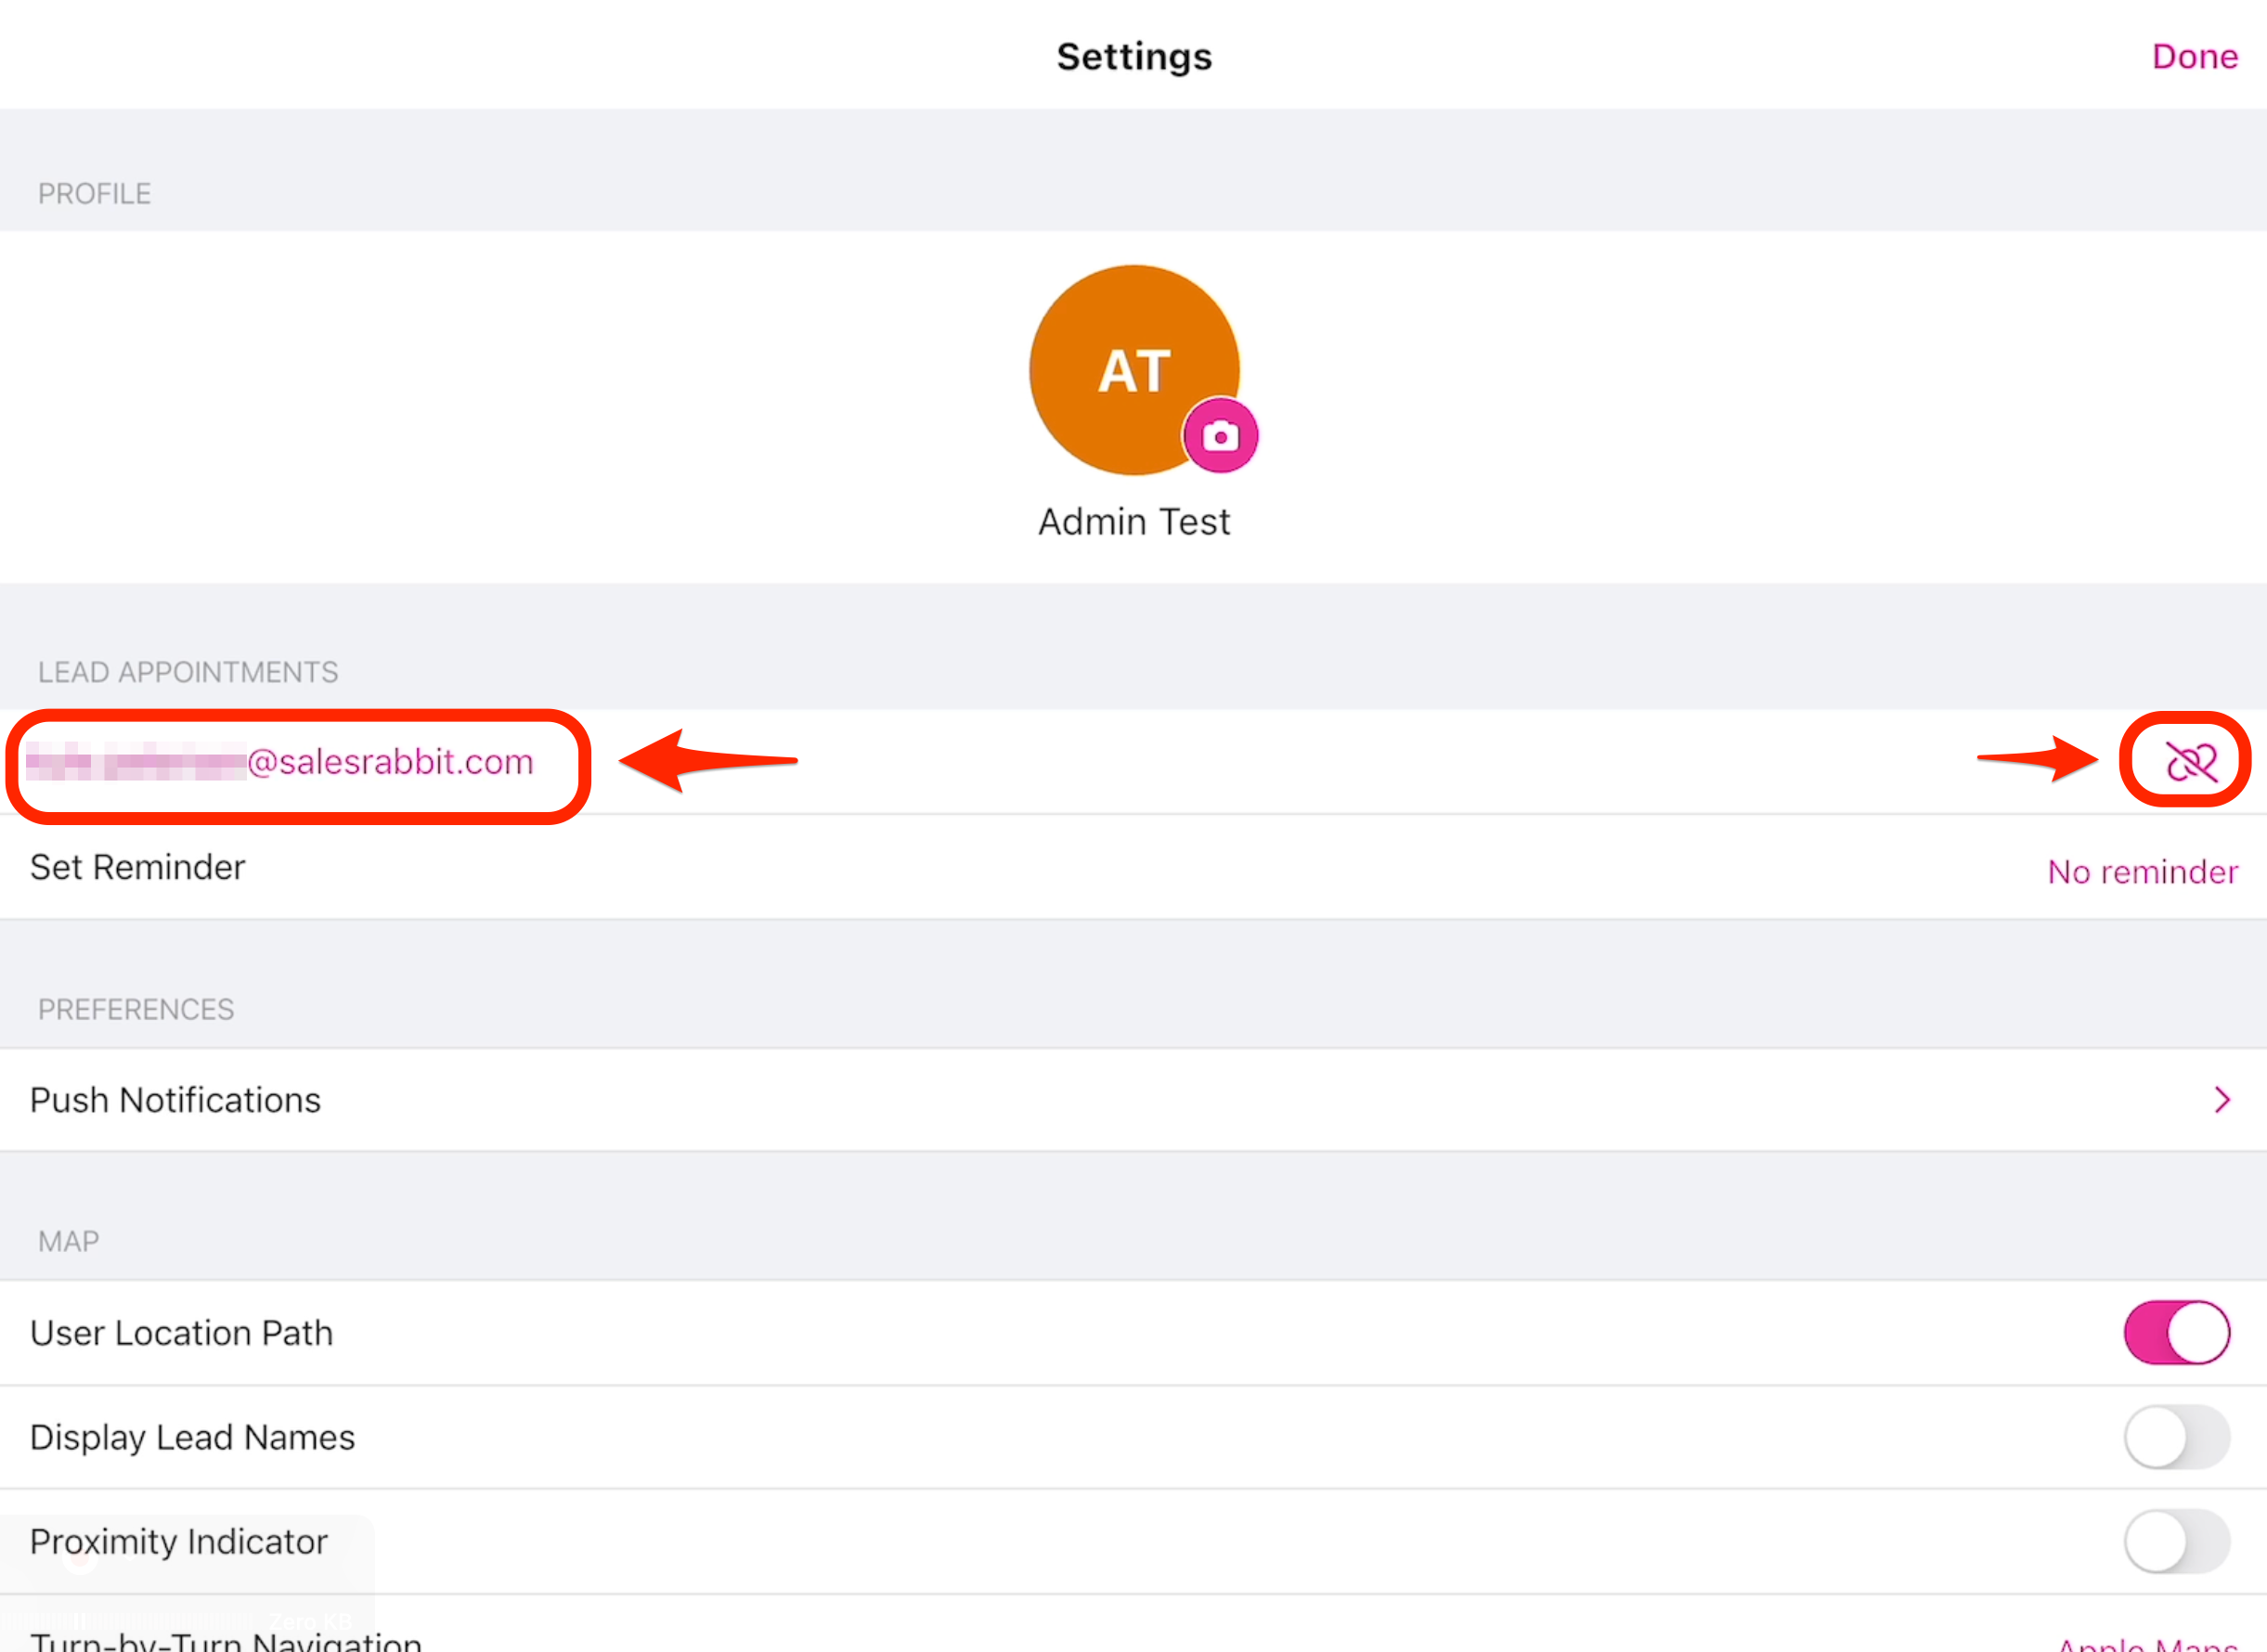
Task: Click the MAP section header
Action: pyautogui.click(x=69, y=1241)
